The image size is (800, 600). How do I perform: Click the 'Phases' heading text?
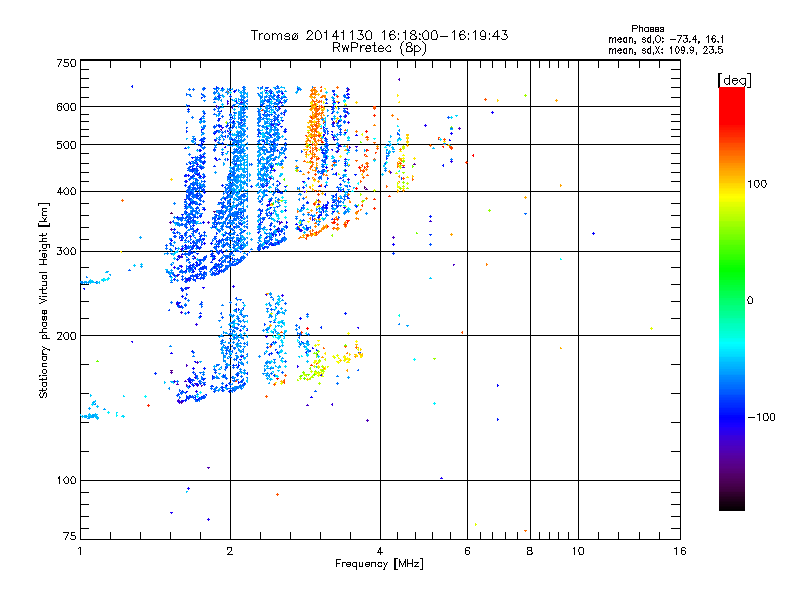point(647,29)
